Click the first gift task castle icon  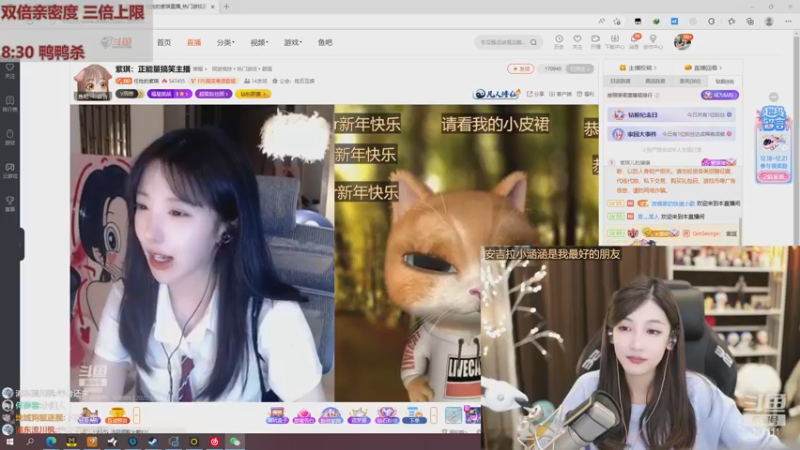pyautogui.click(x=89, y=415)
